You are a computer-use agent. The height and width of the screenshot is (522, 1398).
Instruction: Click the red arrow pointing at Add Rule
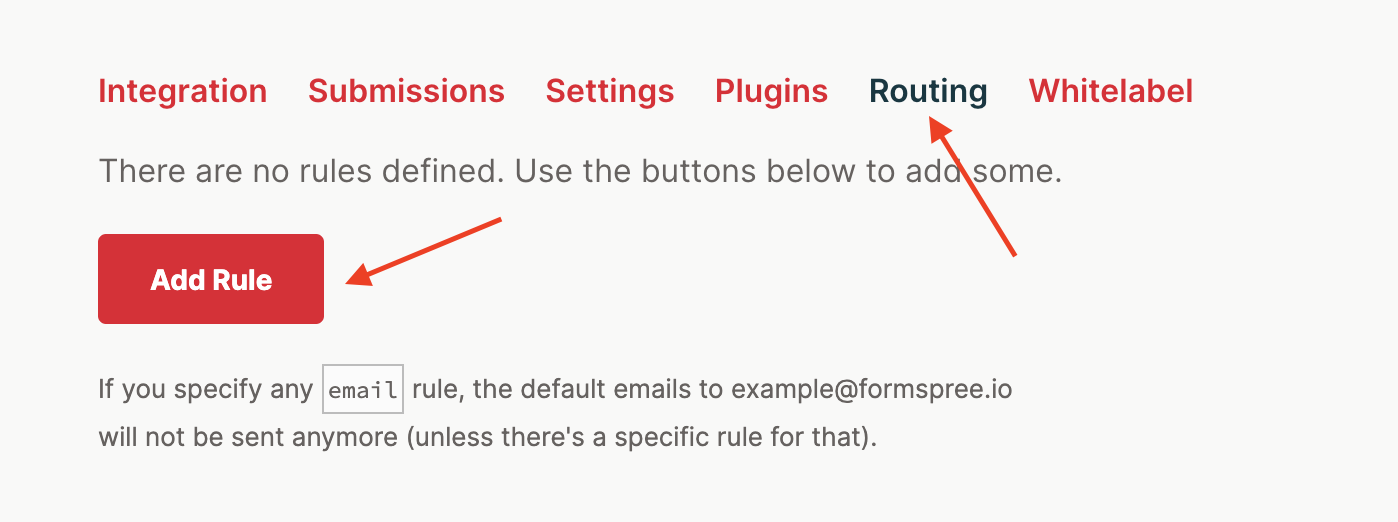423,251
